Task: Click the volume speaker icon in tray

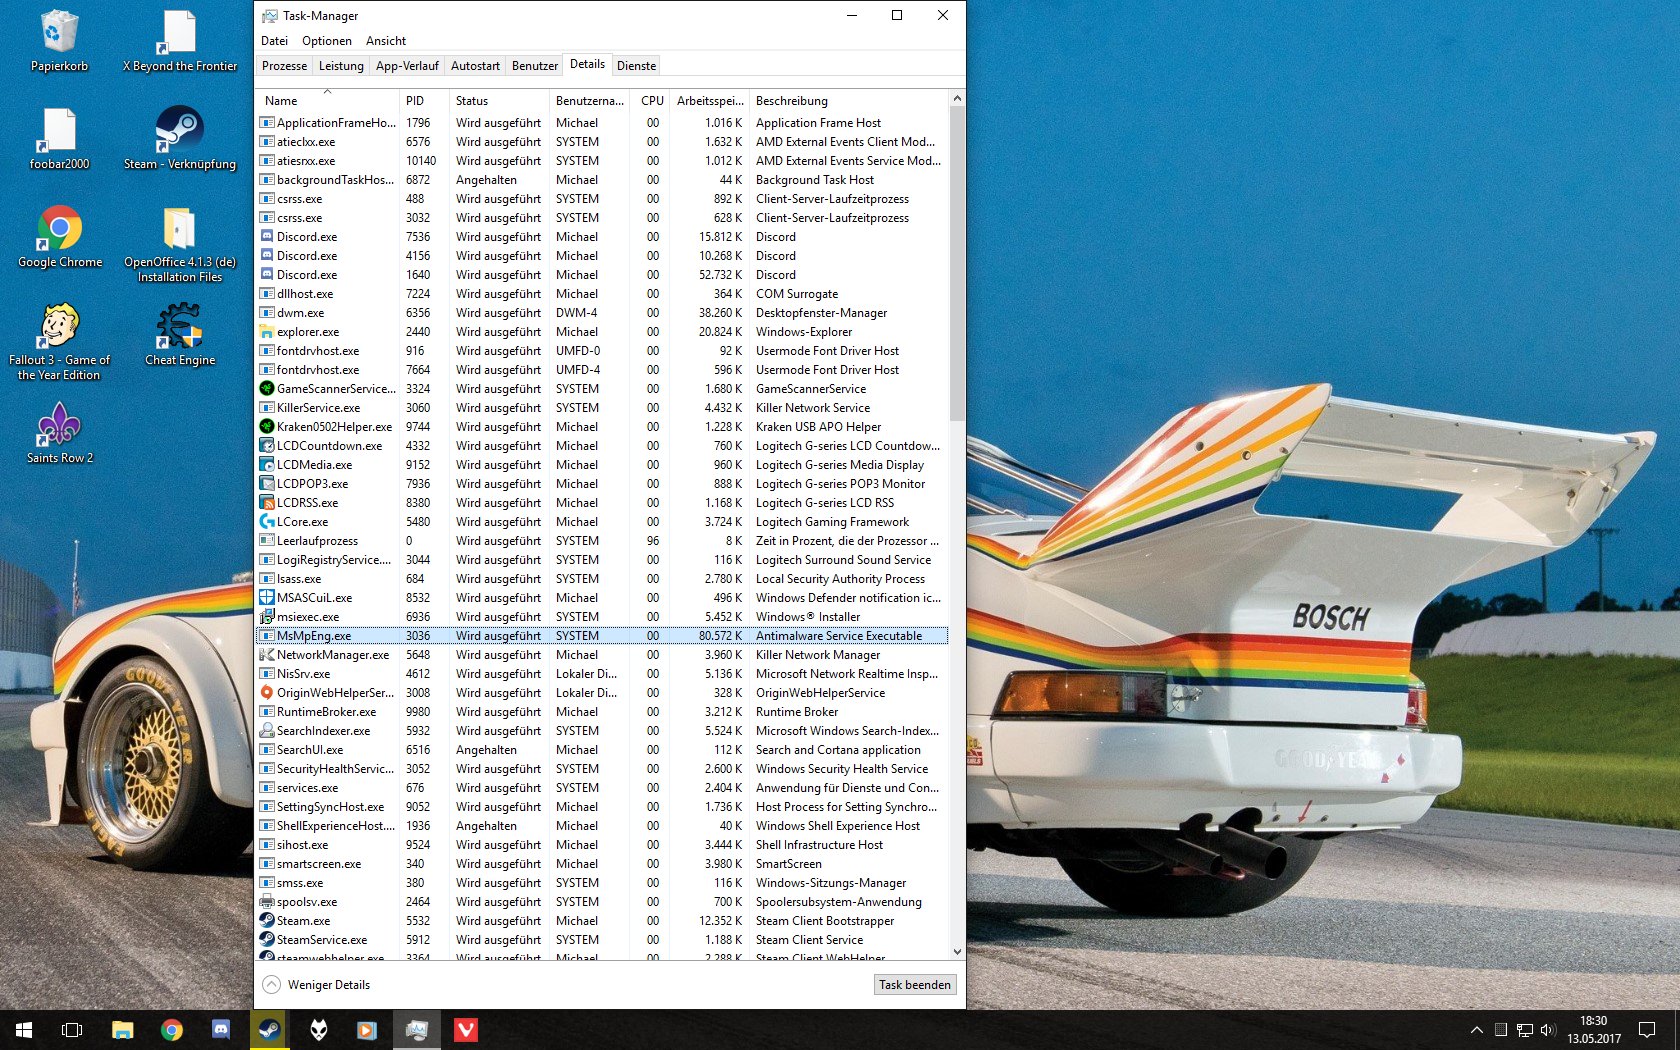Action: tap(1548, 1029)
